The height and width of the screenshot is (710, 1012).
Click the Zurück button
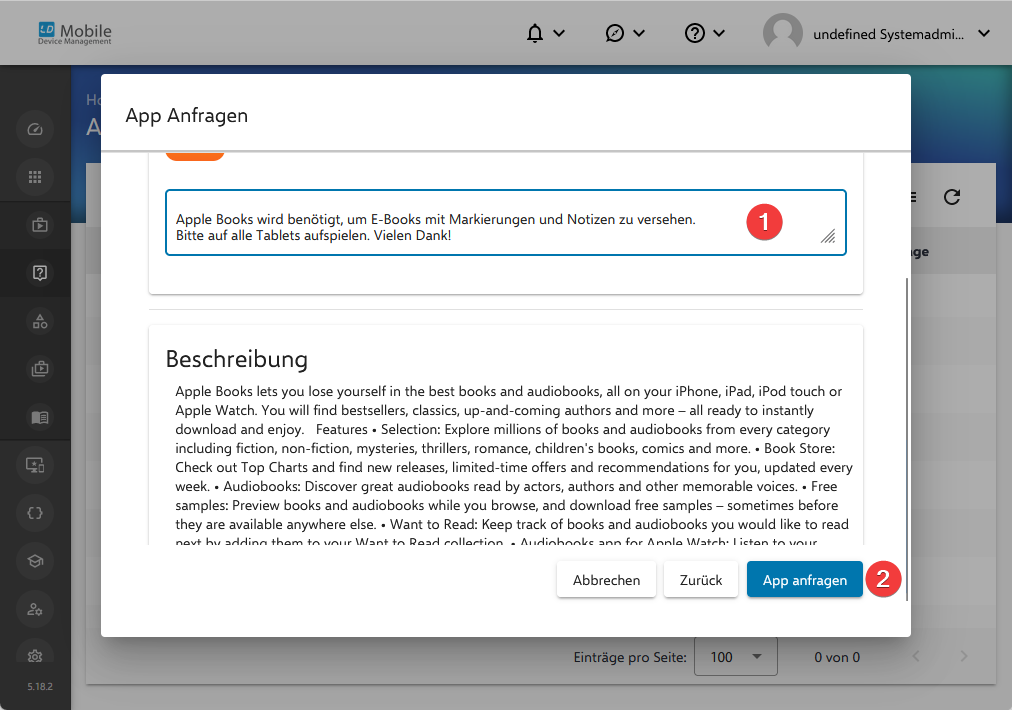coord(701,580)
